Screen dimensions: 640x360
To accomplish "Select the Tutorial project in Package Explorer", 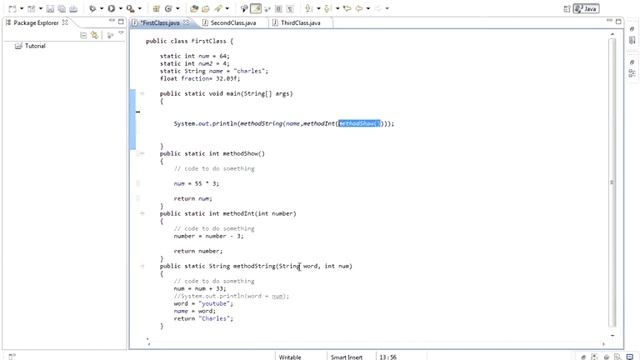I will click(30, 46).
